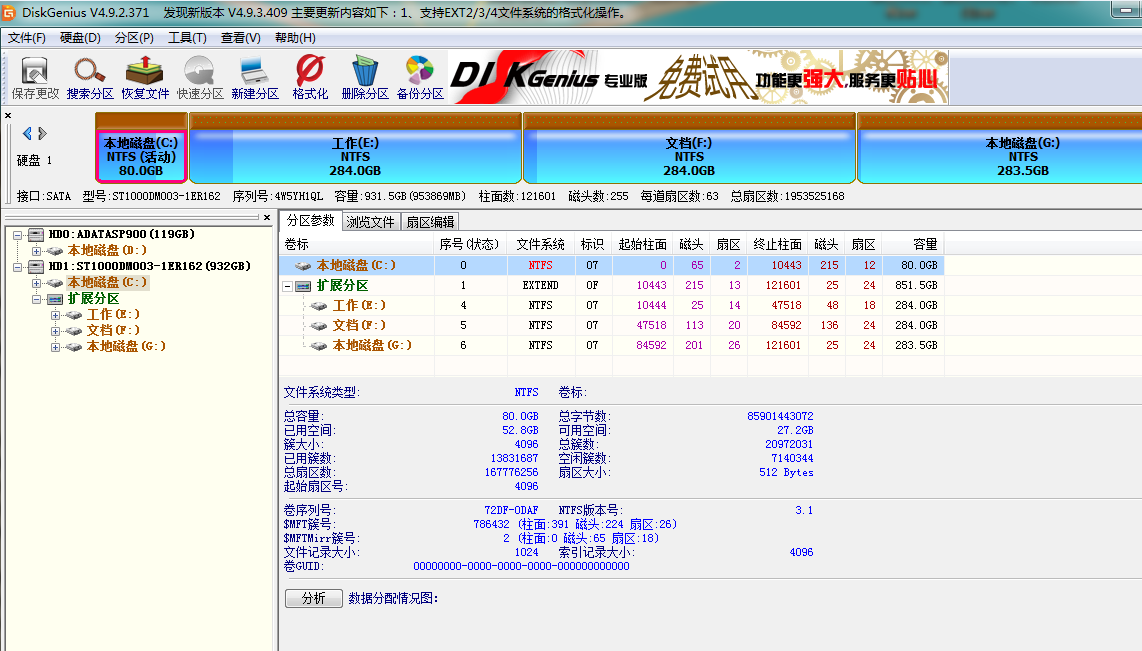Click the 分析 button

pyautogui.click(x=313, y=598)
